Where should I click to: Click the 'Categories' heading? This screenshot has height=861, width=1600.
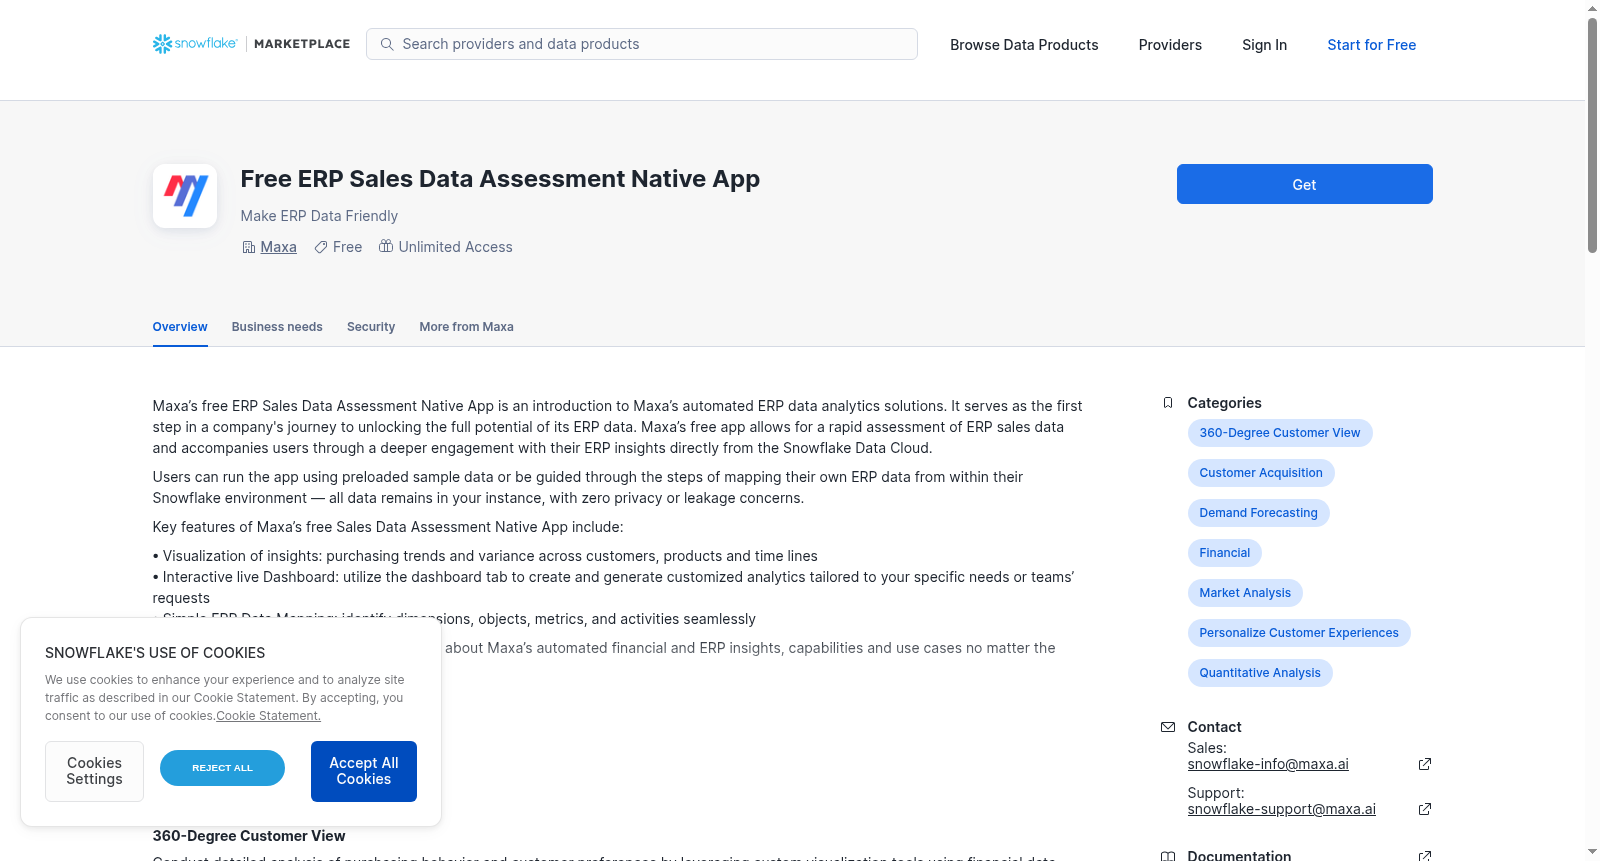[x=1224, y=403]
